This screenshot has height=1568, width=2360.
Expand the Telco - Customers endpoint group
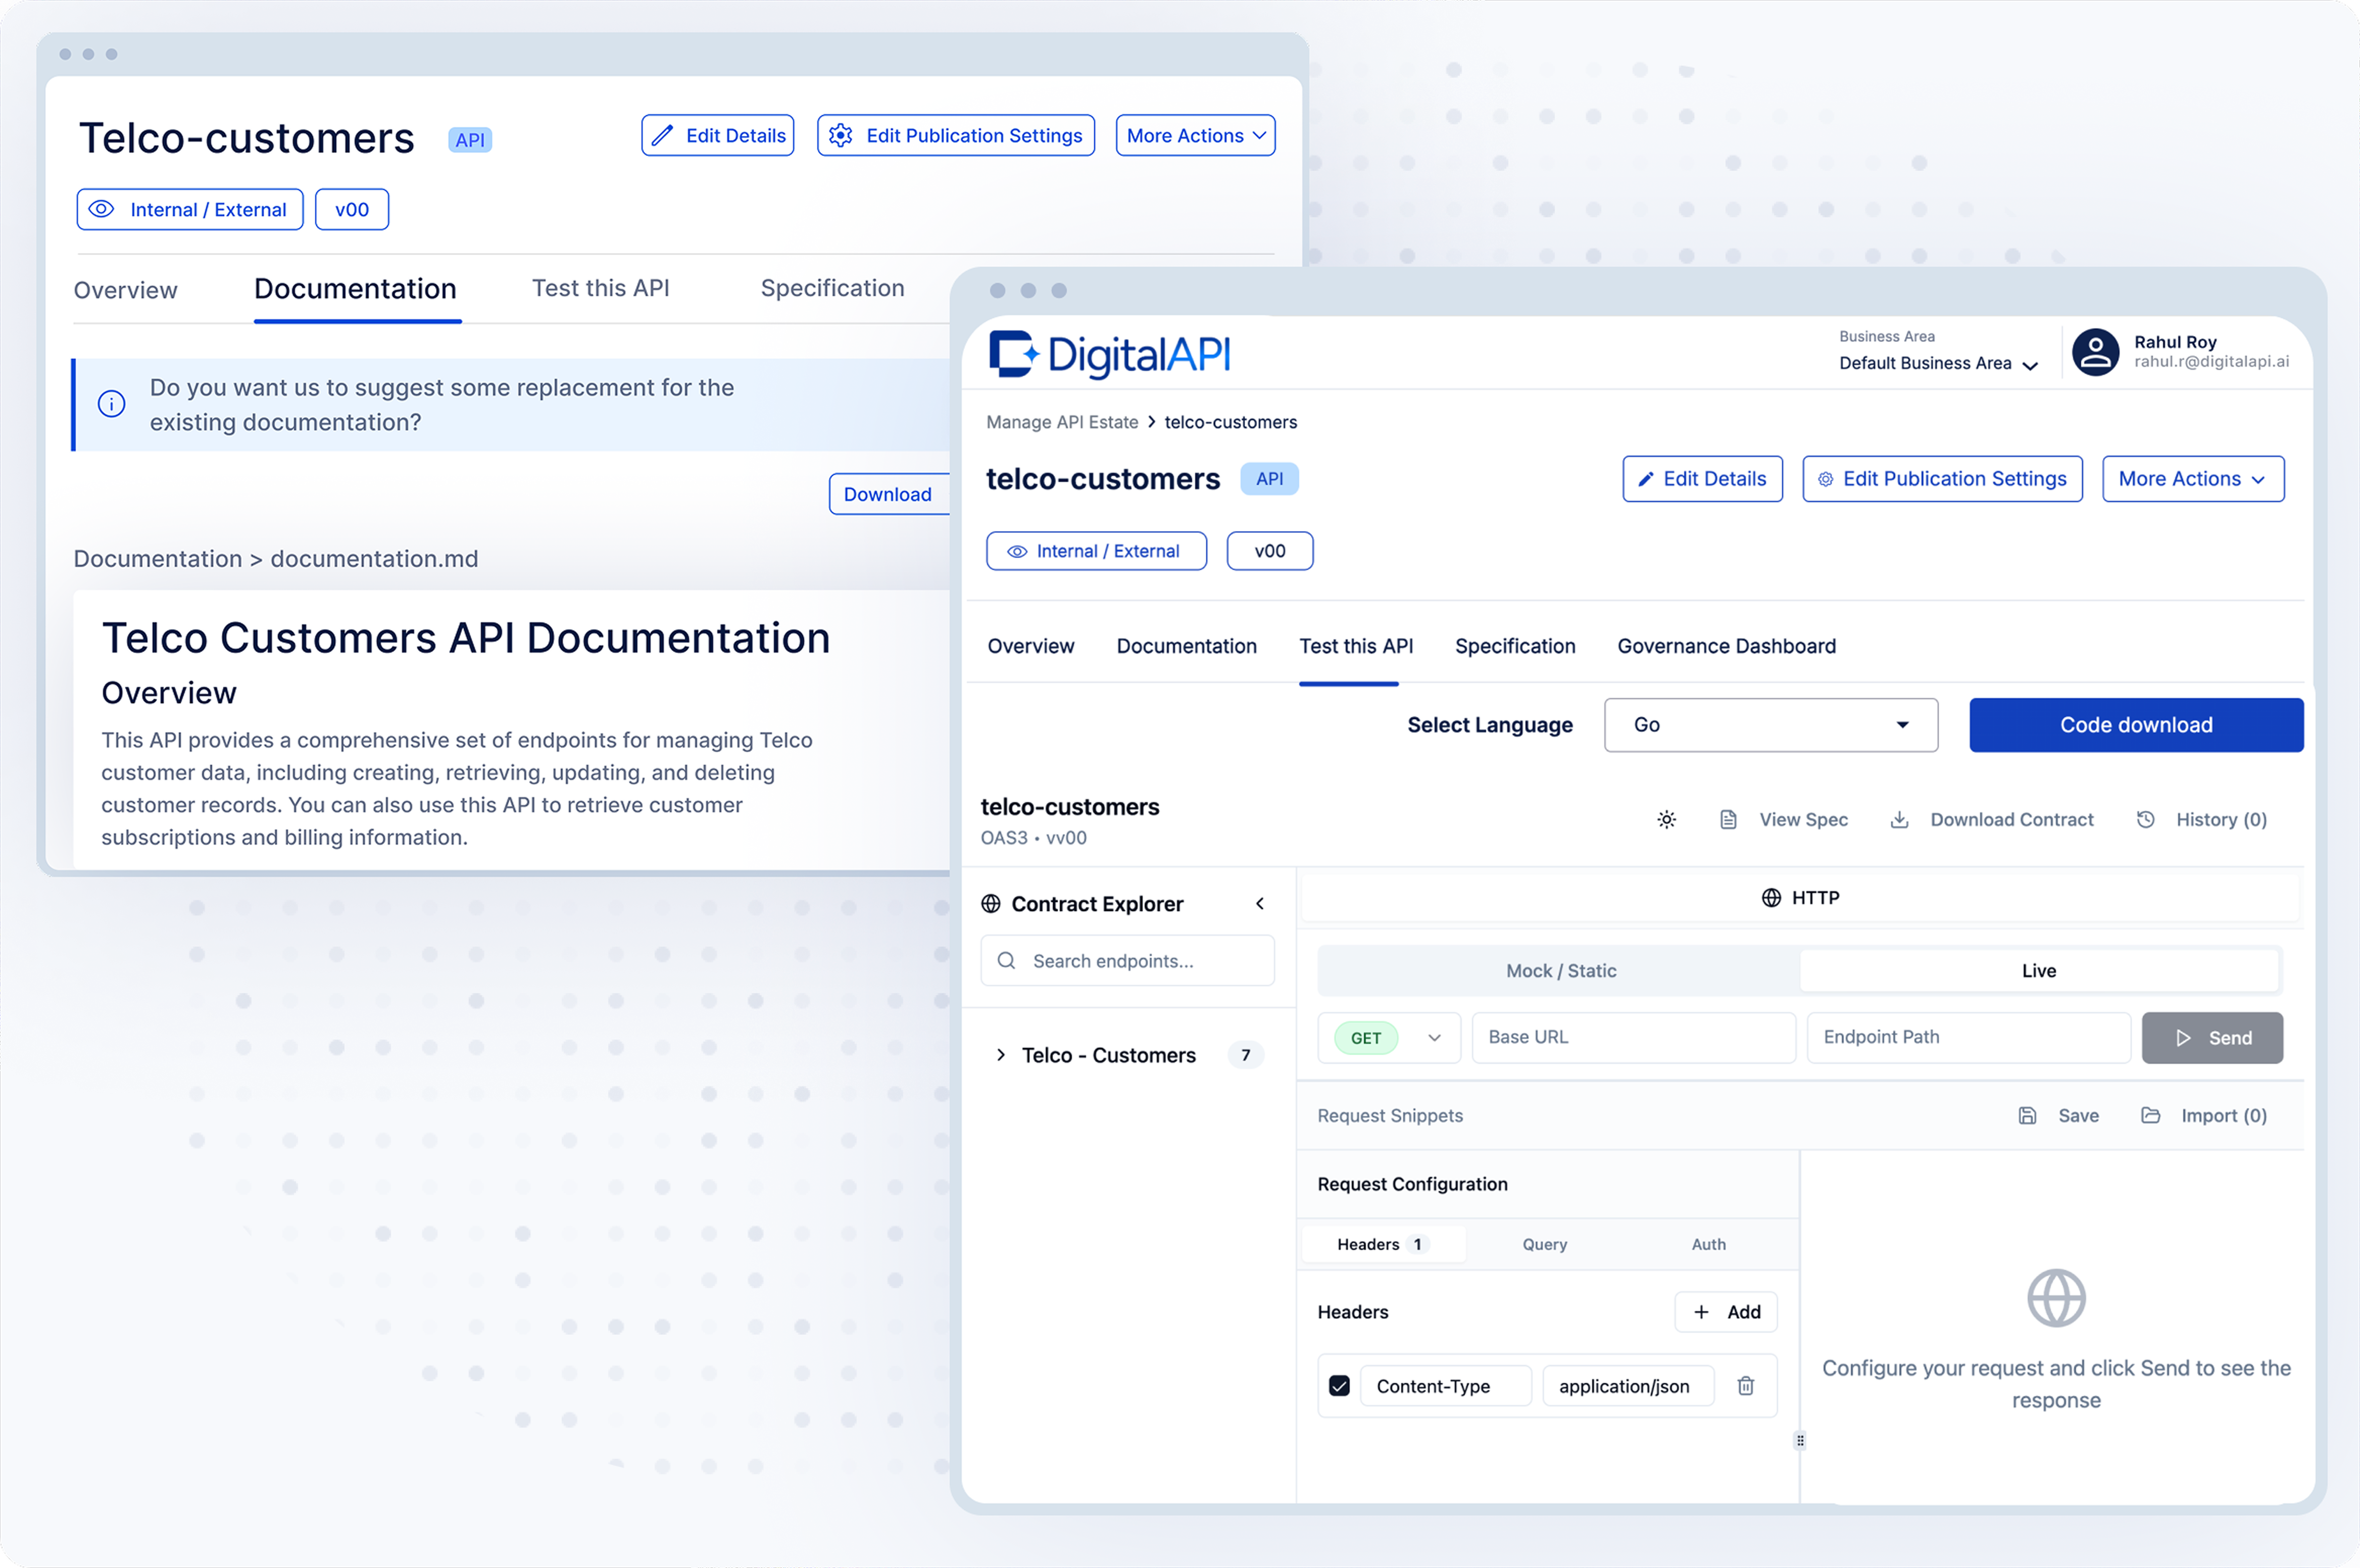1001,1055
